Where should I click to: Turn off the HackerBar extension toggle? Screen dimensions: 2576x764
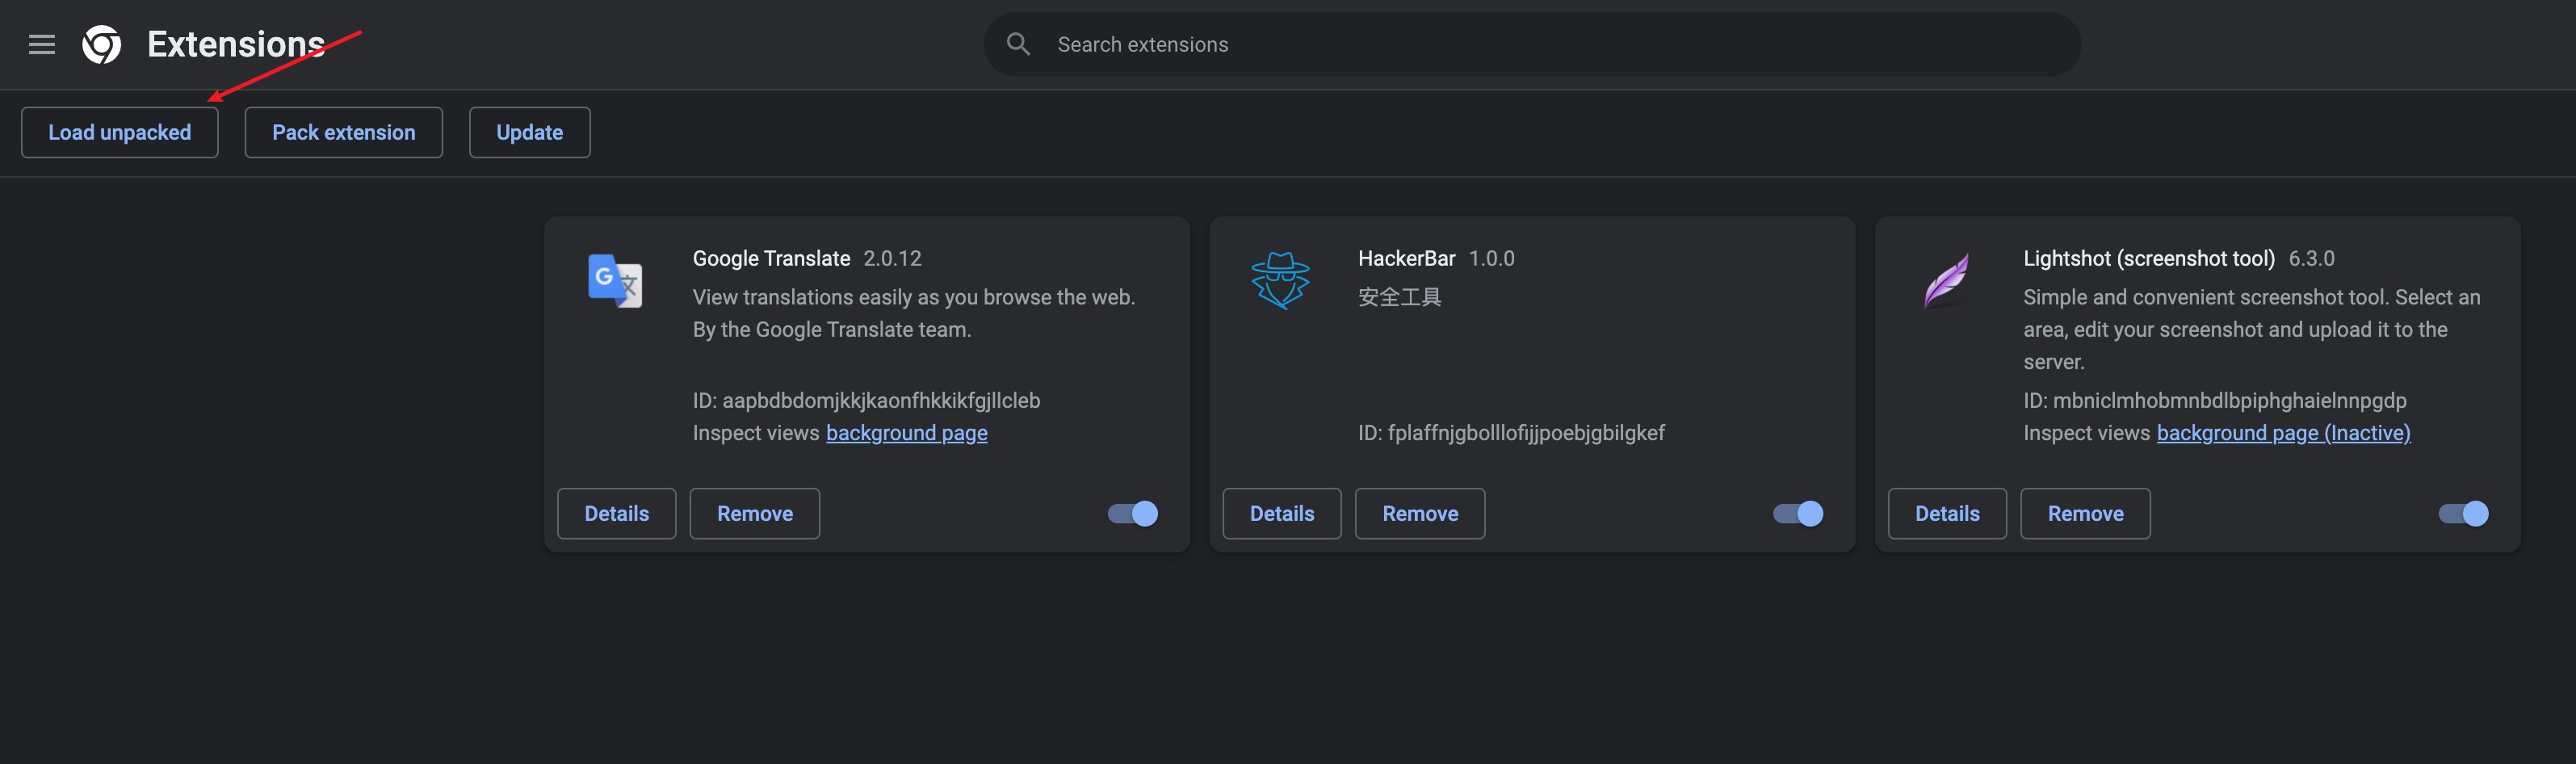point(1798,514)
